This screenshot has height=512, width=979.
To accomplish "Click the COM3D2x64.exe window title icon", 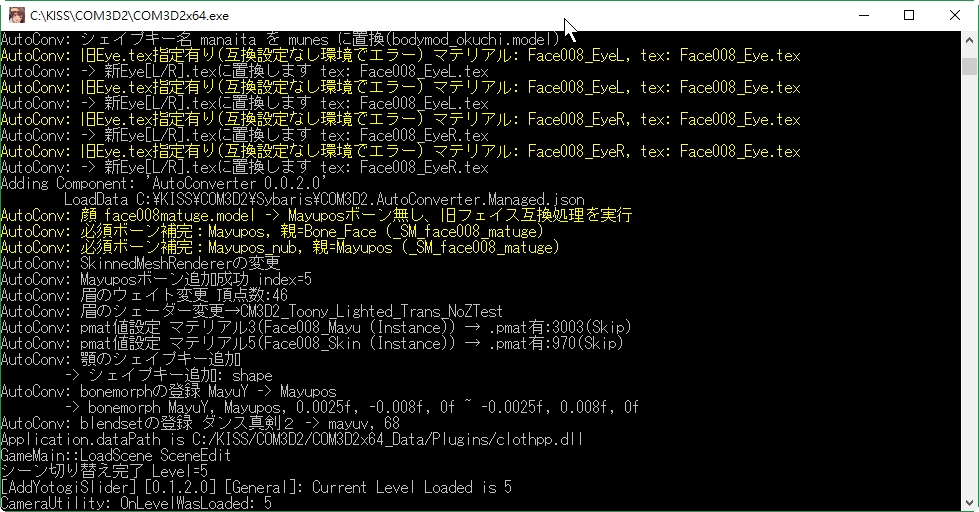I will point(17,15).
